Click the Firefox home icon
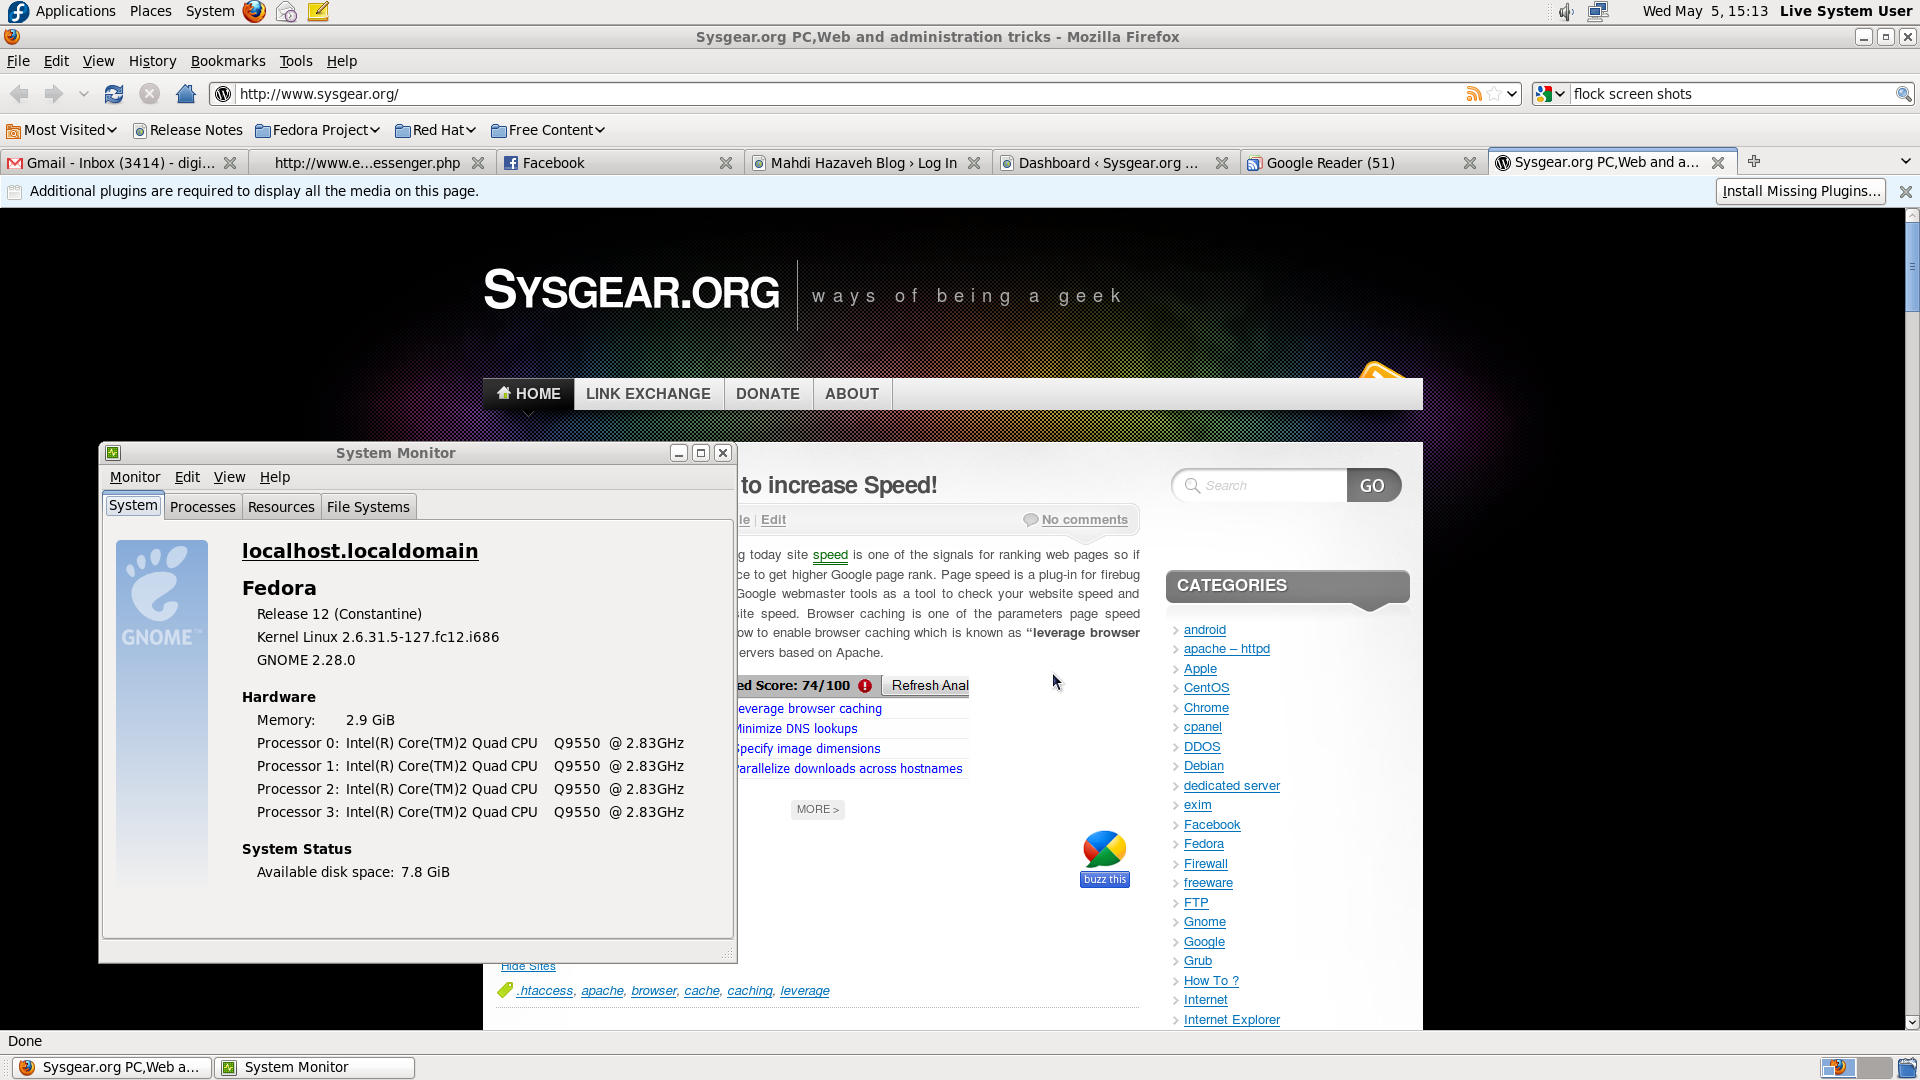Image resolution: width=1920 pixels, height=1080 pixels. pyautogui.click(x=186, y=94)
